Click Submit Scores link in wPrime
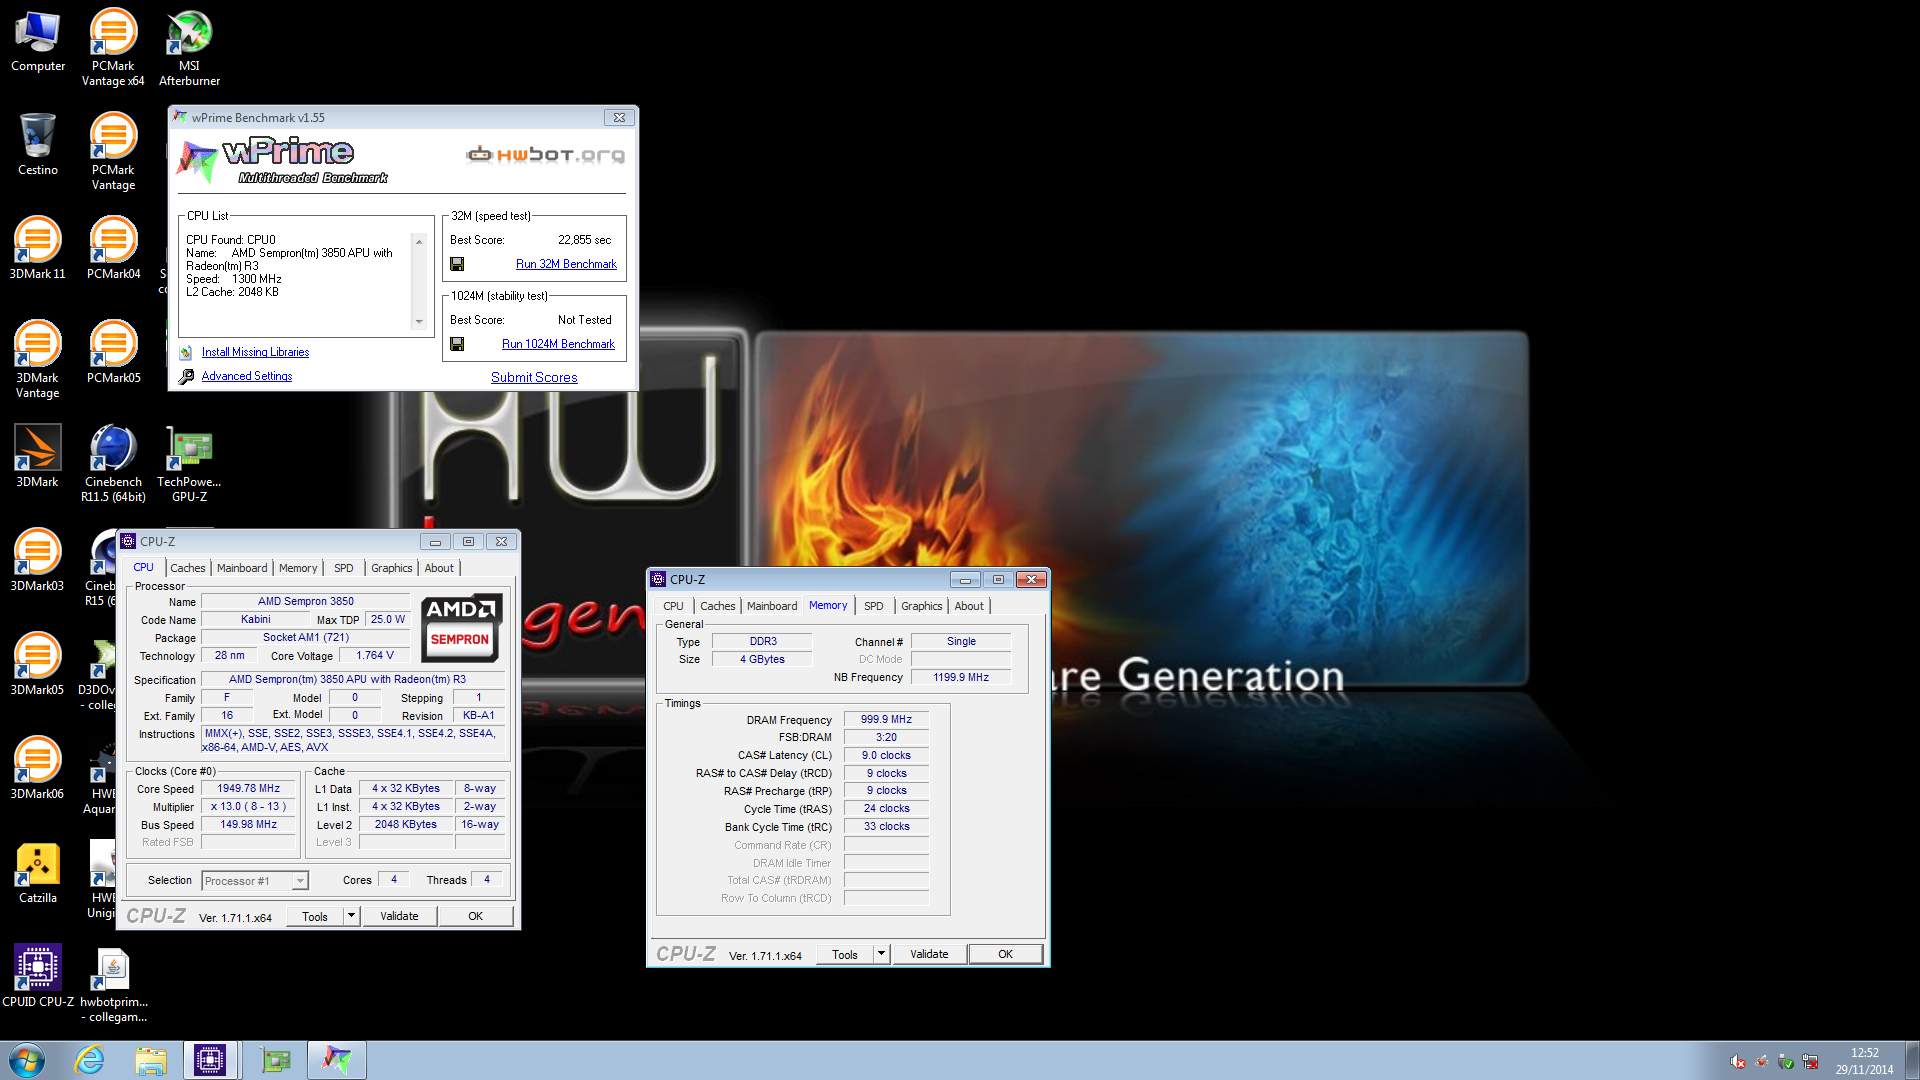Image resolution: width=1920 pixels, height=1080 pixels. [534, 377]
